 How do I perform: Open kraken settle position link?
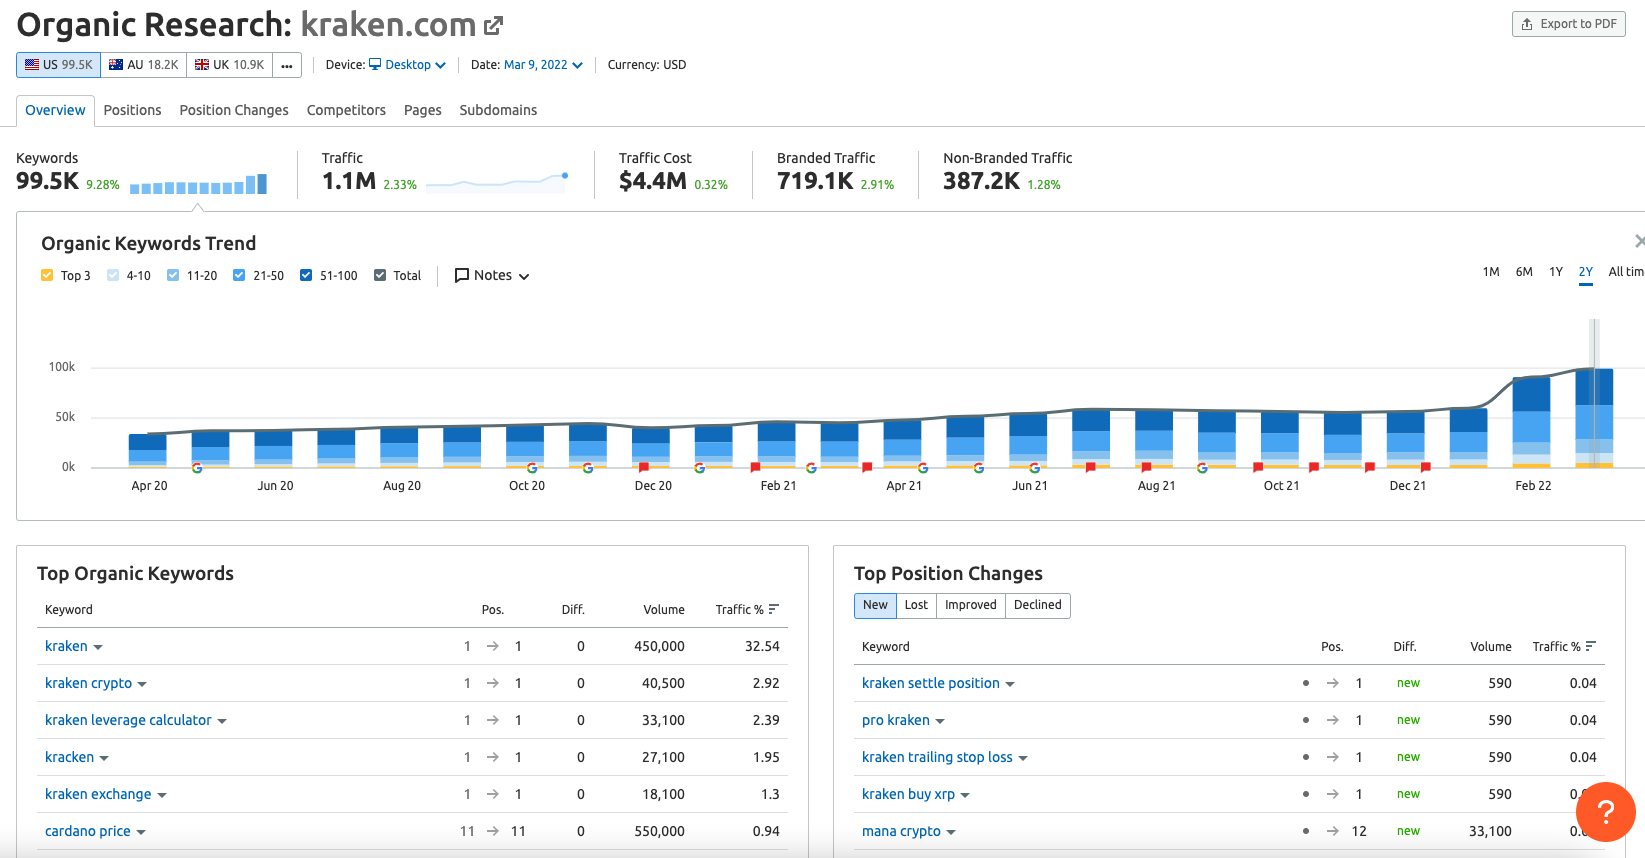(931, 684)
